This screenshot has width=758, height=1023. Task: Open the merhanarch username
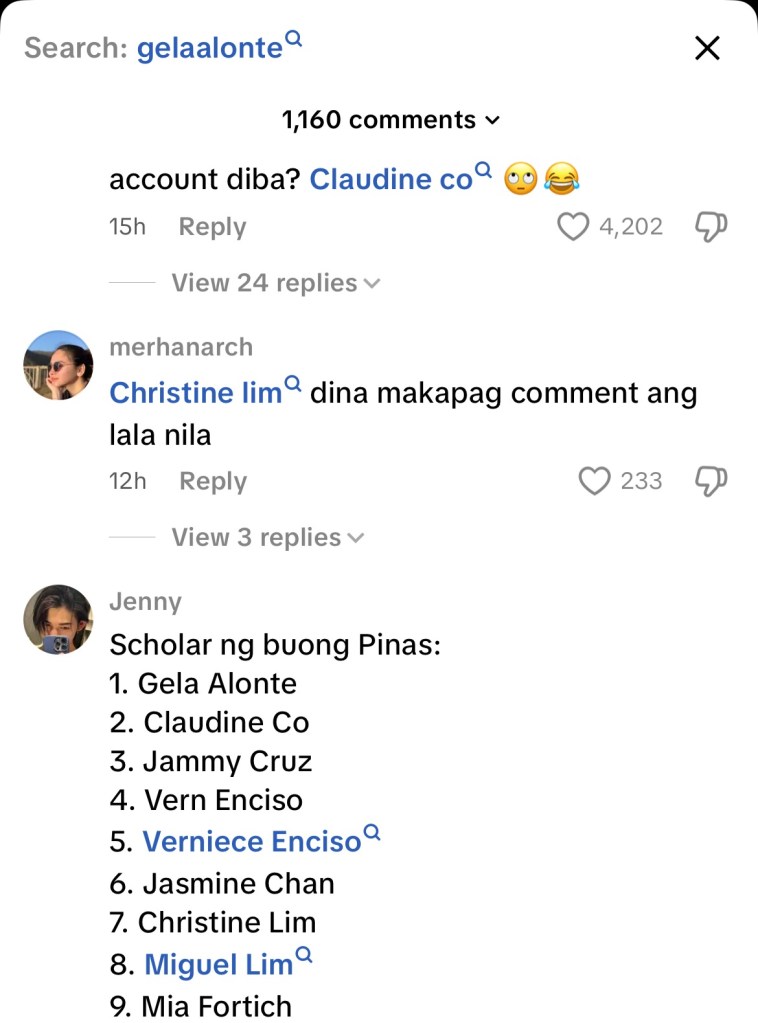[x=181, y=347]
